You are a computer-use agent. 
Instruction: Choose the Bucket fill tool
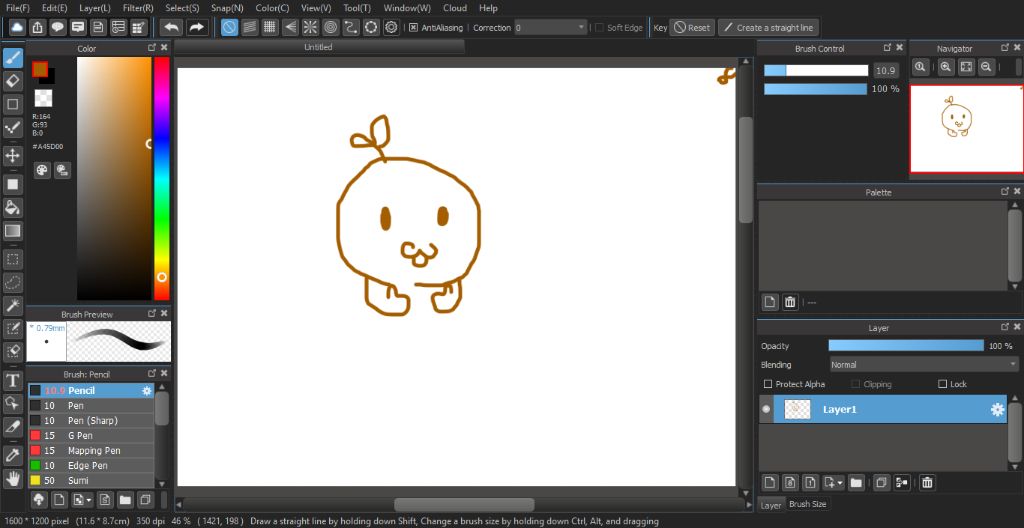12,208
